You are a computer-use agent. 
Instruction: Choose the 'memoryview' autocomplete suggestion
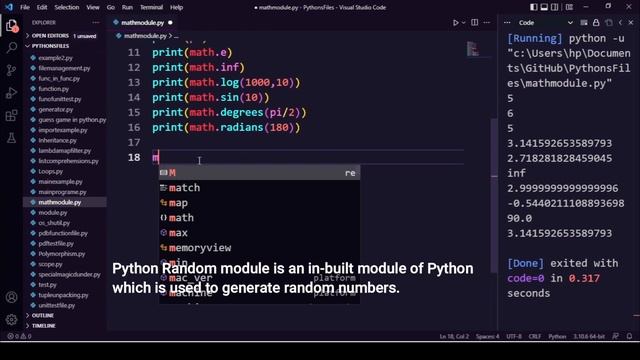point(259,248)
